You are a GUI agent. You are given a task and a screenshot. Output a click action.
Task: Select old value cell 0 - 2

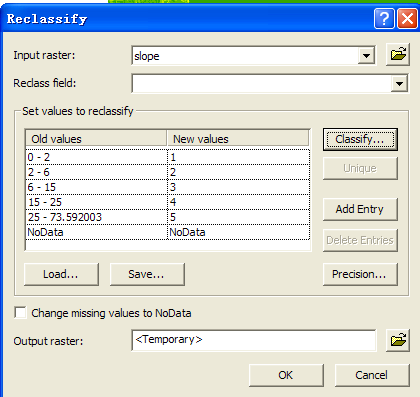(x=97, y=157)
